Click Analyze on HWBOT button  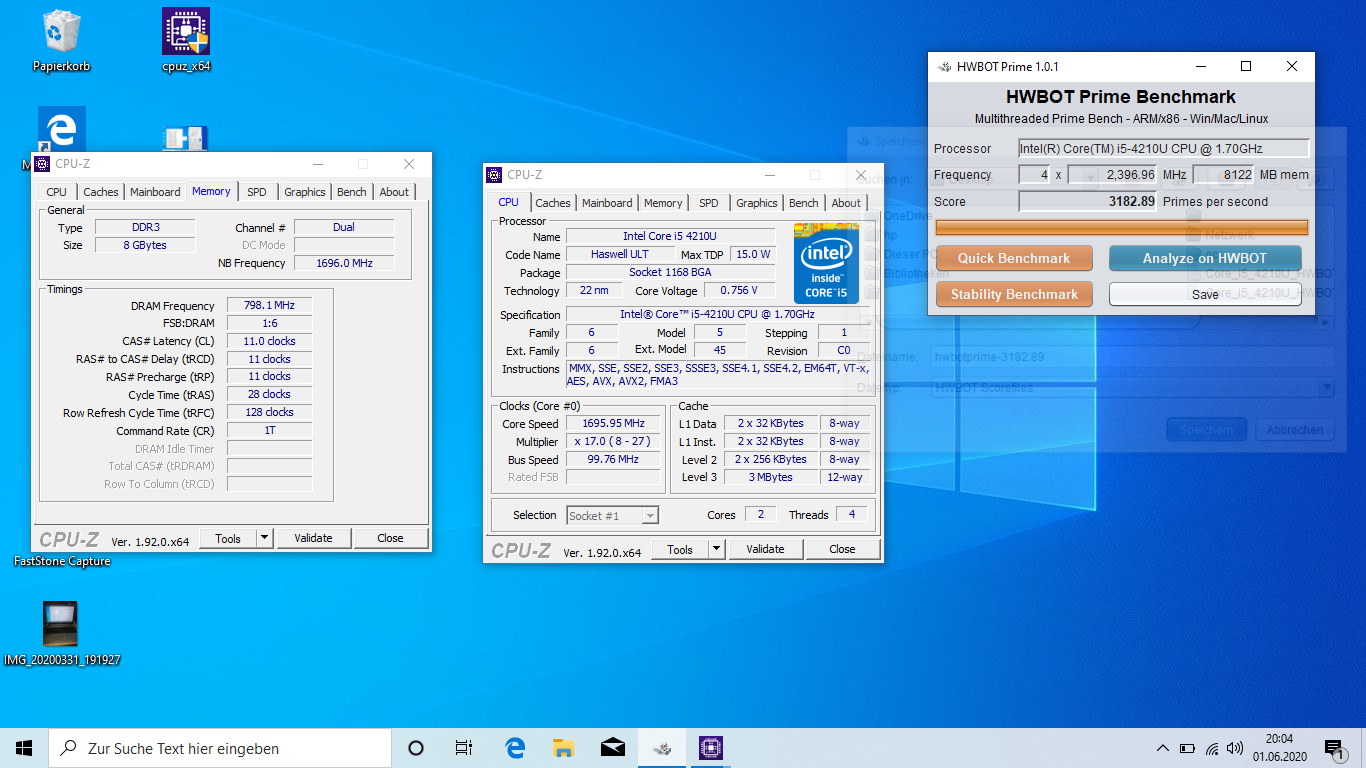(x=1205, y=258)
